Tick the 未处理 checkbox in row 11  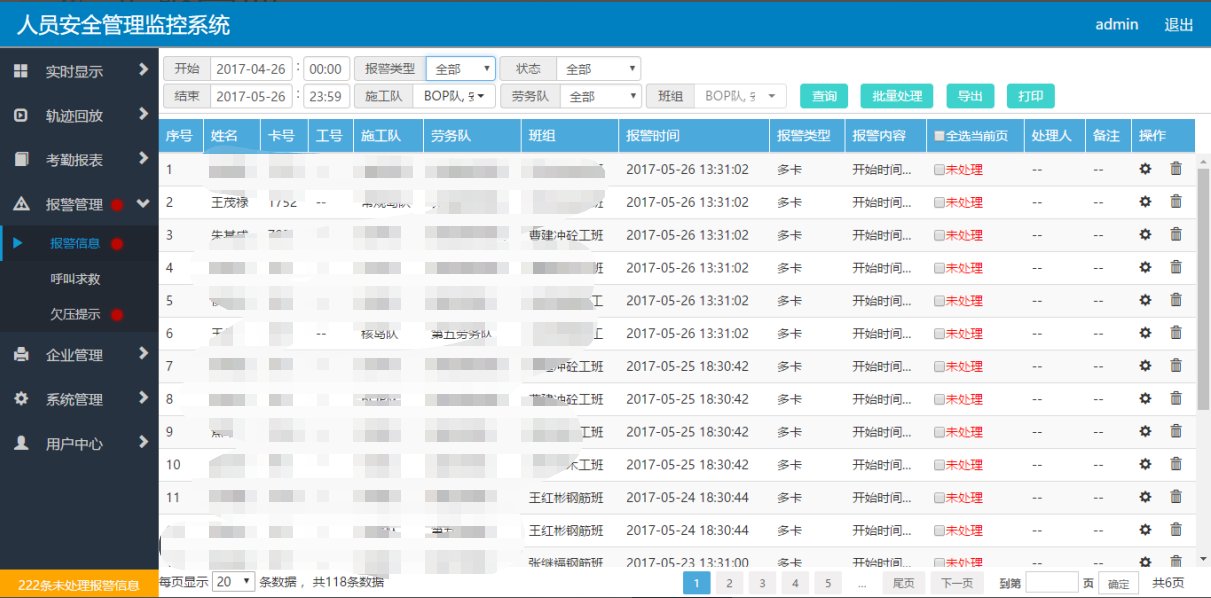[x=939, y=498]
